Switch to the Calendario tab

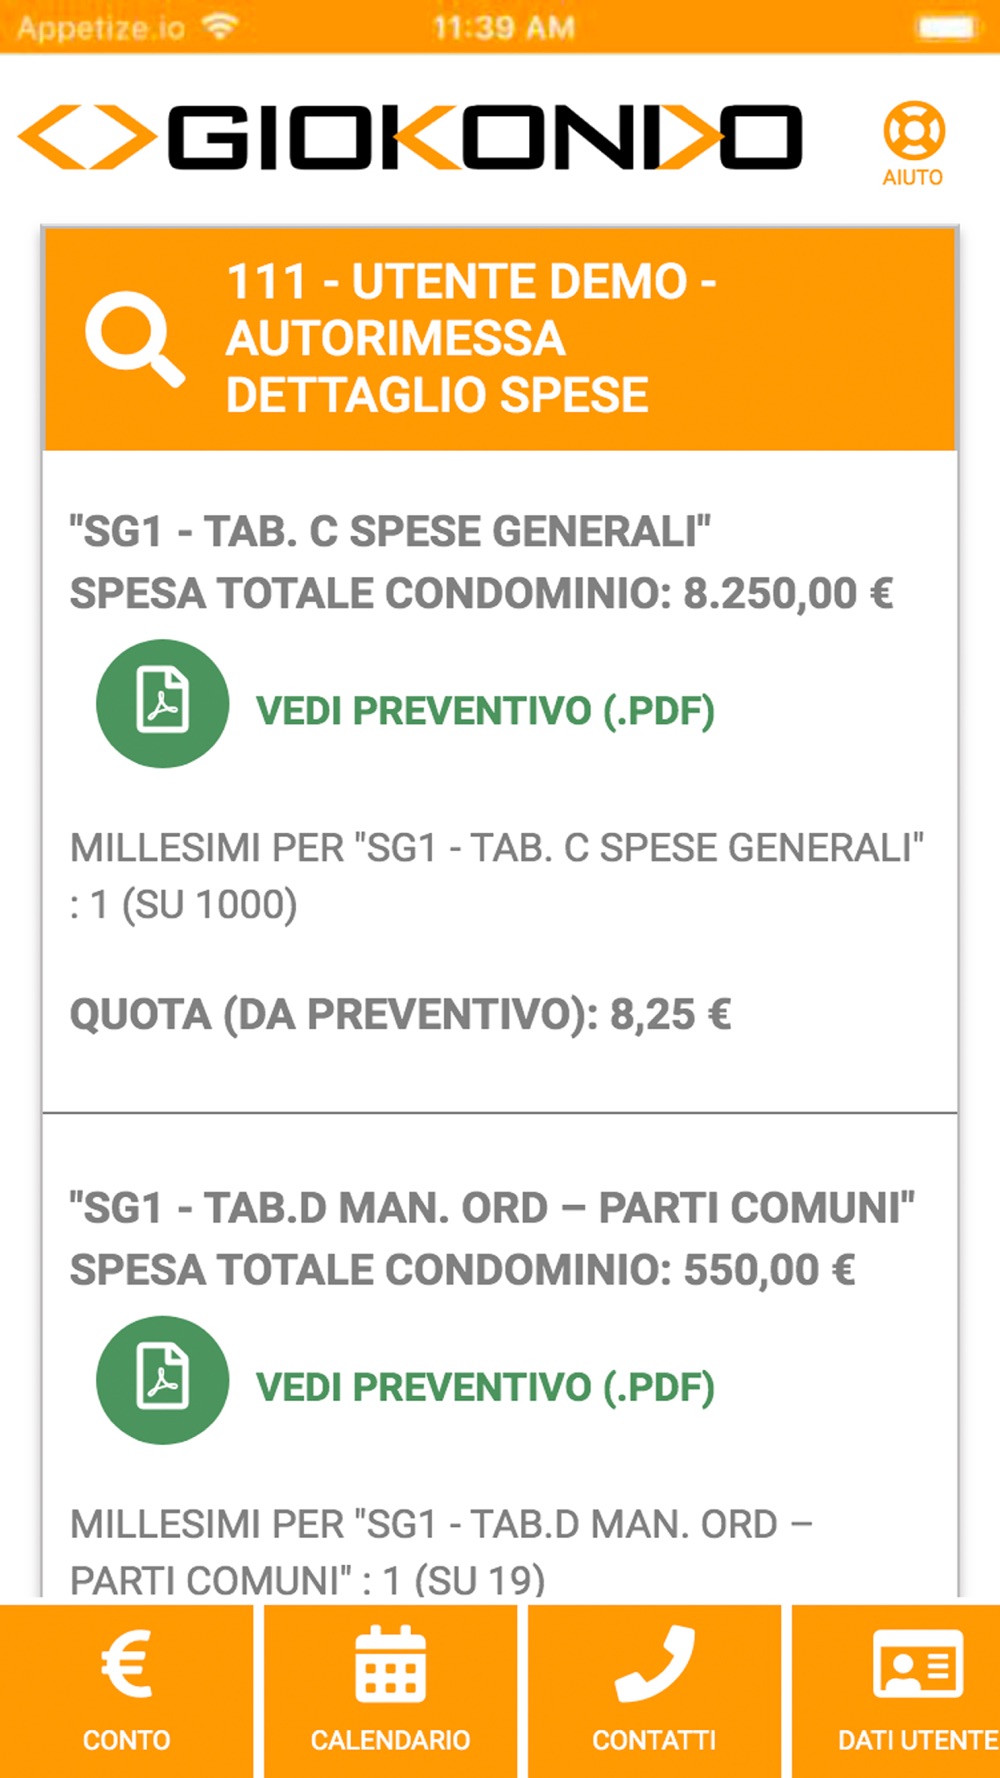click(x=390, y=1740)
